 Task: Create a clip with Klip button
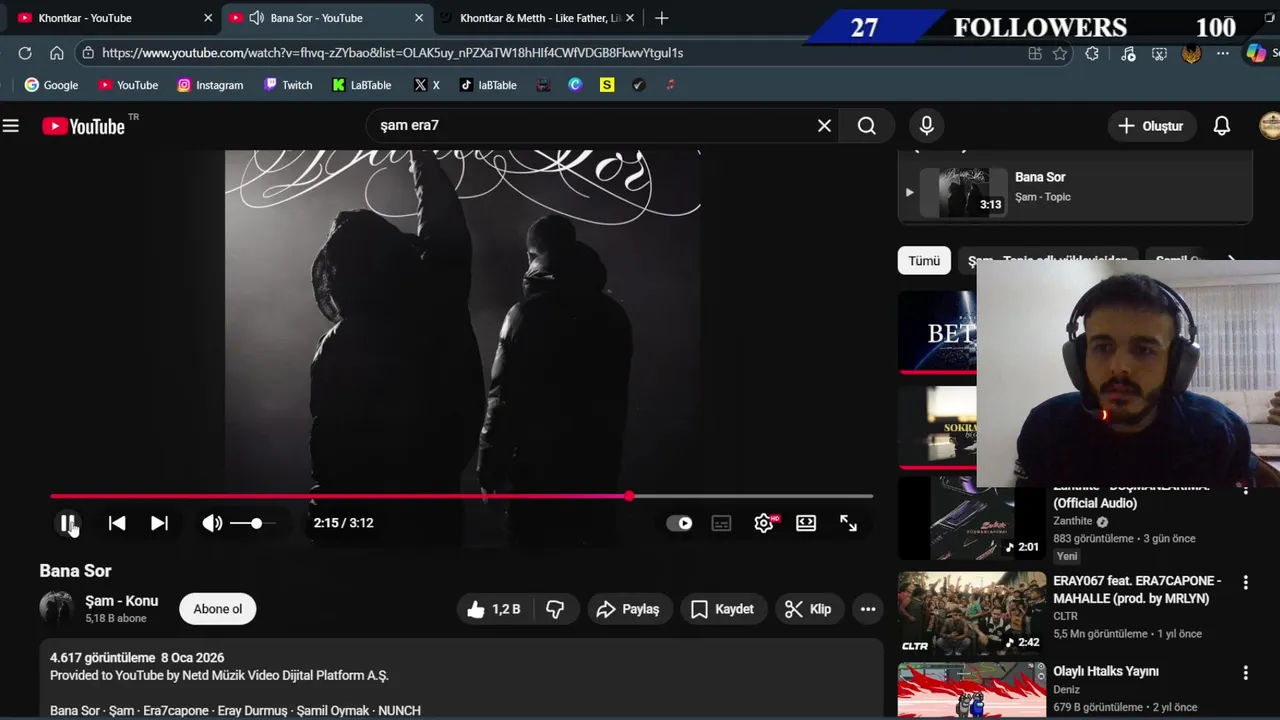click(808, 609)
